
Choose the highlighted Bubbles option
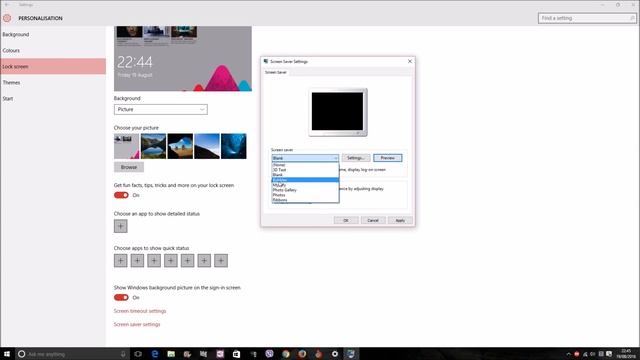click(x=305, y=180)
